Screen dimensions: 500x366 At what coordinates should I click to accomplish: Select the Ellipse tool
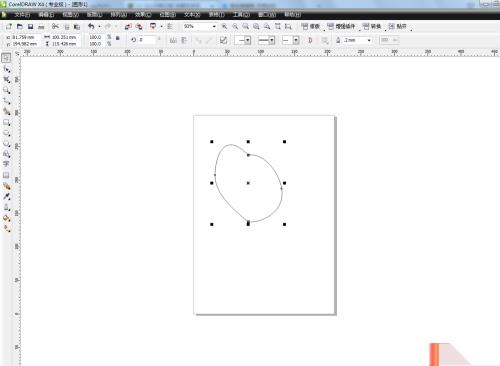point(6,133)
